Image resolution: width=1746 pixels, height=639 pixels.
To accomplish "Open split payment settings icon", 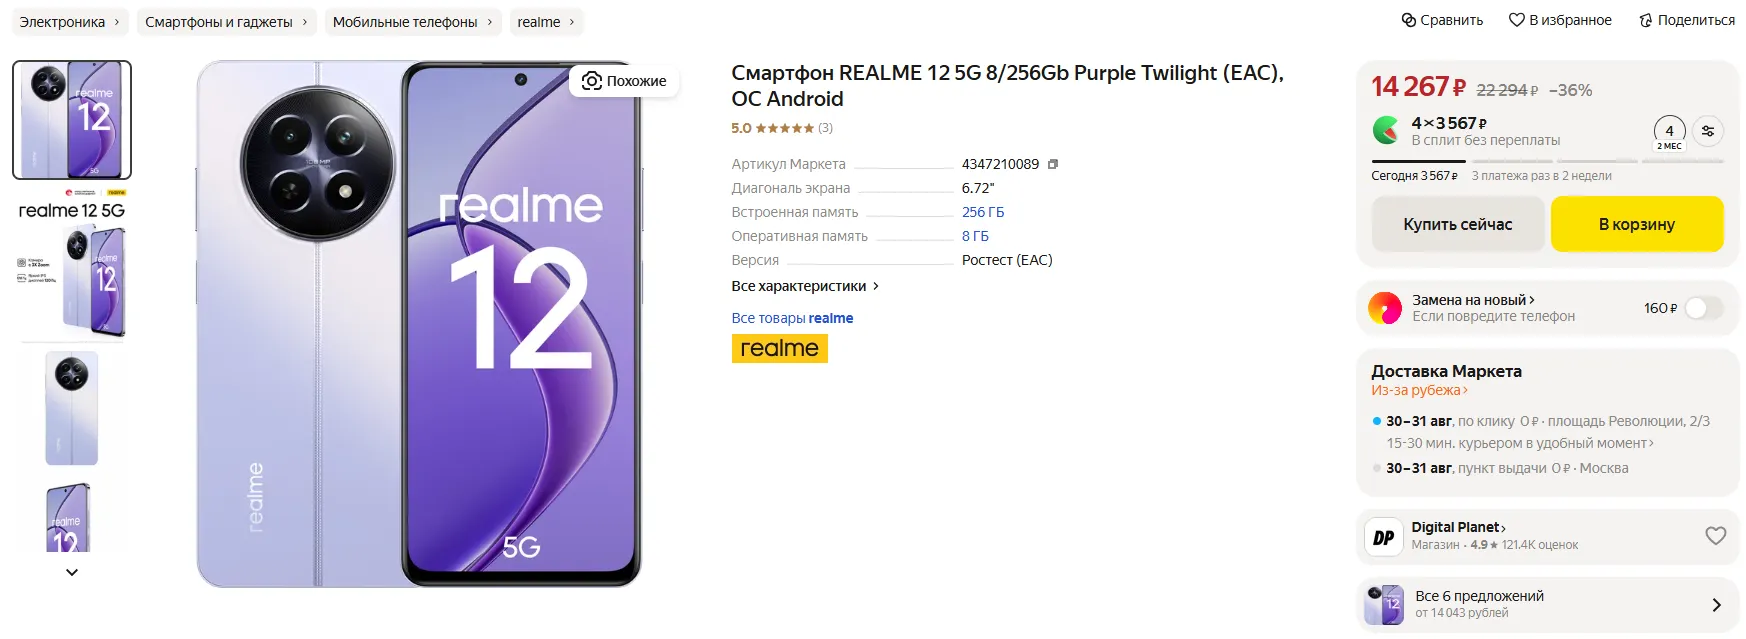I will (x=1708, y=131).
